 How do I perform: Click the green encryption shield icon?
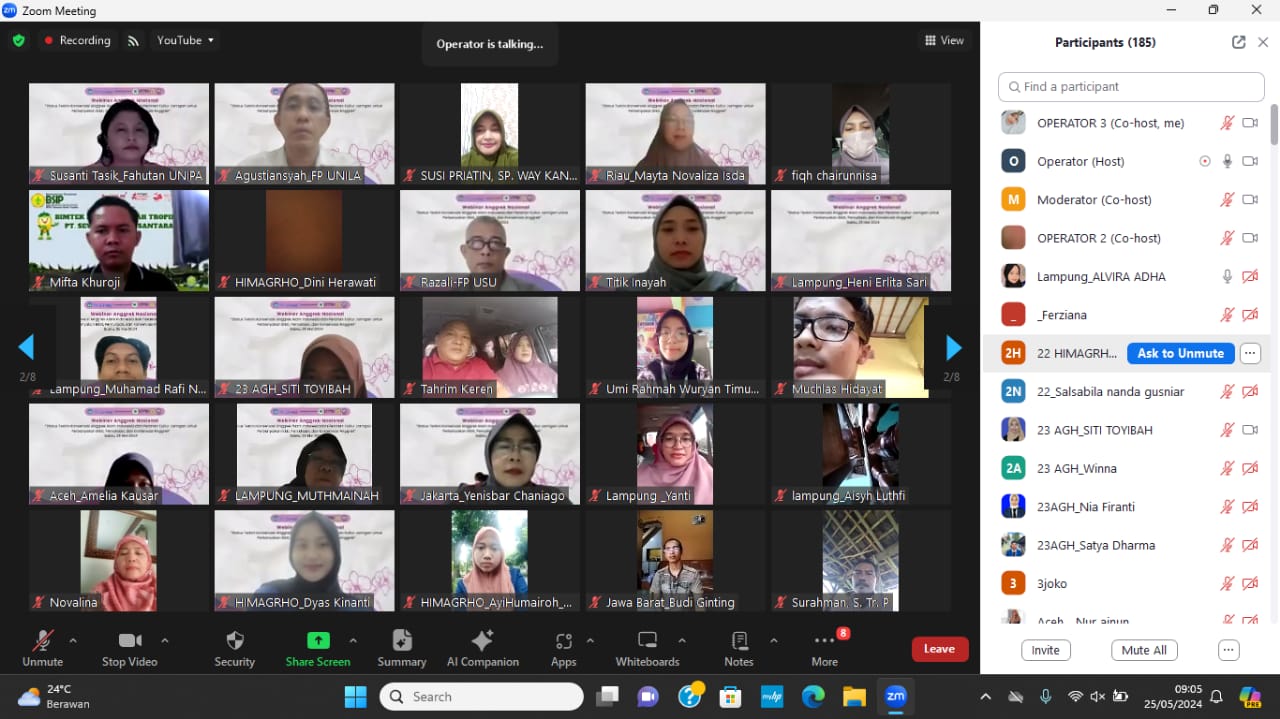18,41
